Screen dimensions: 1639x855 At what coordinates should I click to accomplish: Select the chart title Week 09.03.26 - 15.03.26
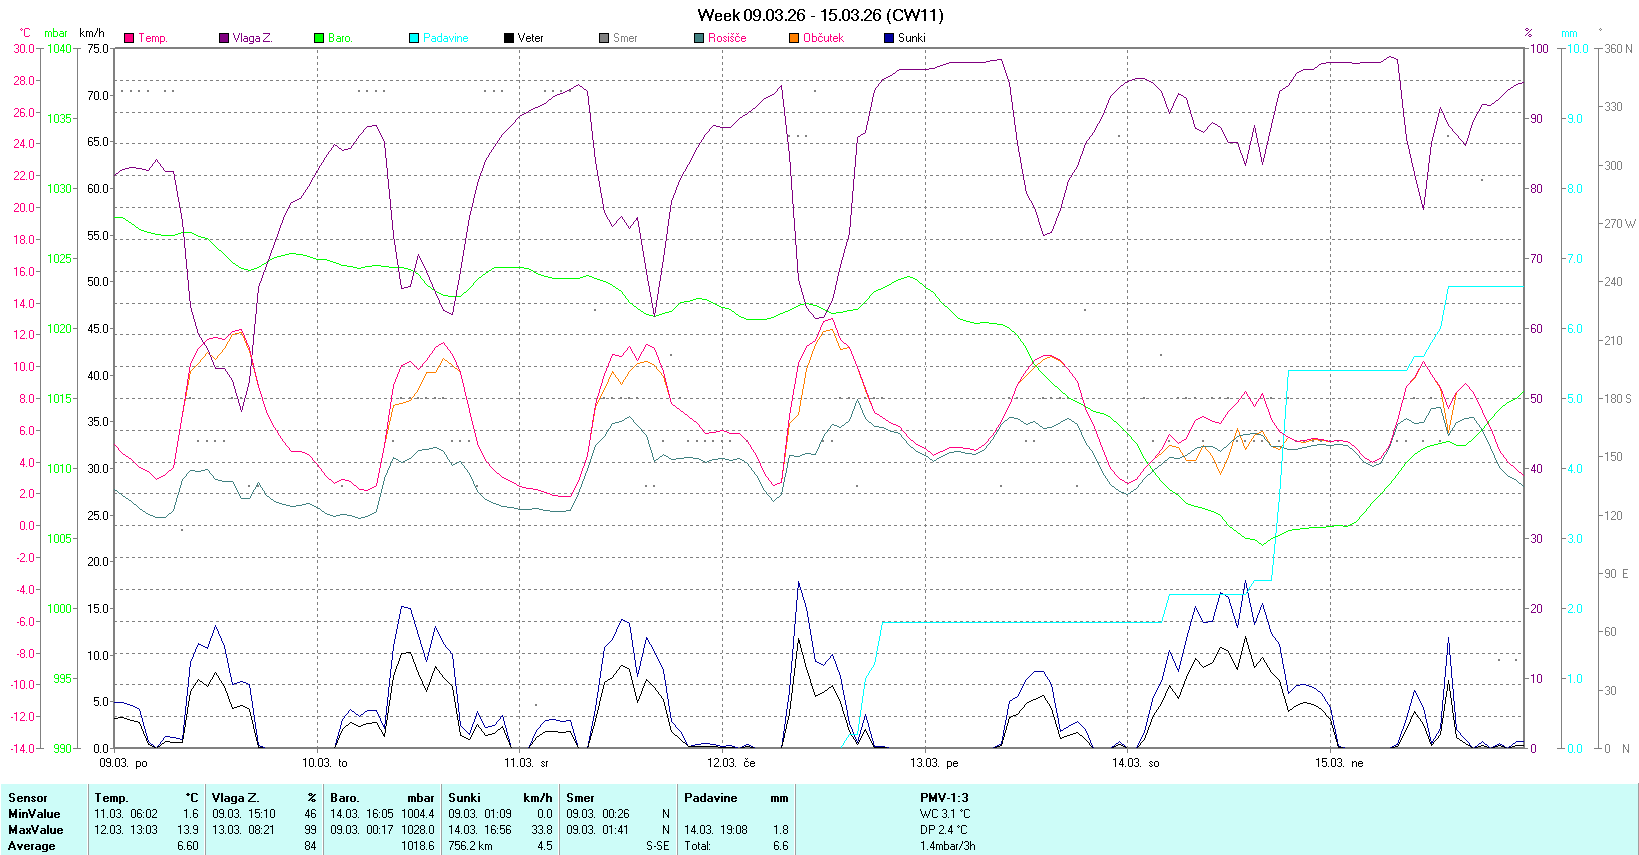pos(819,15)
